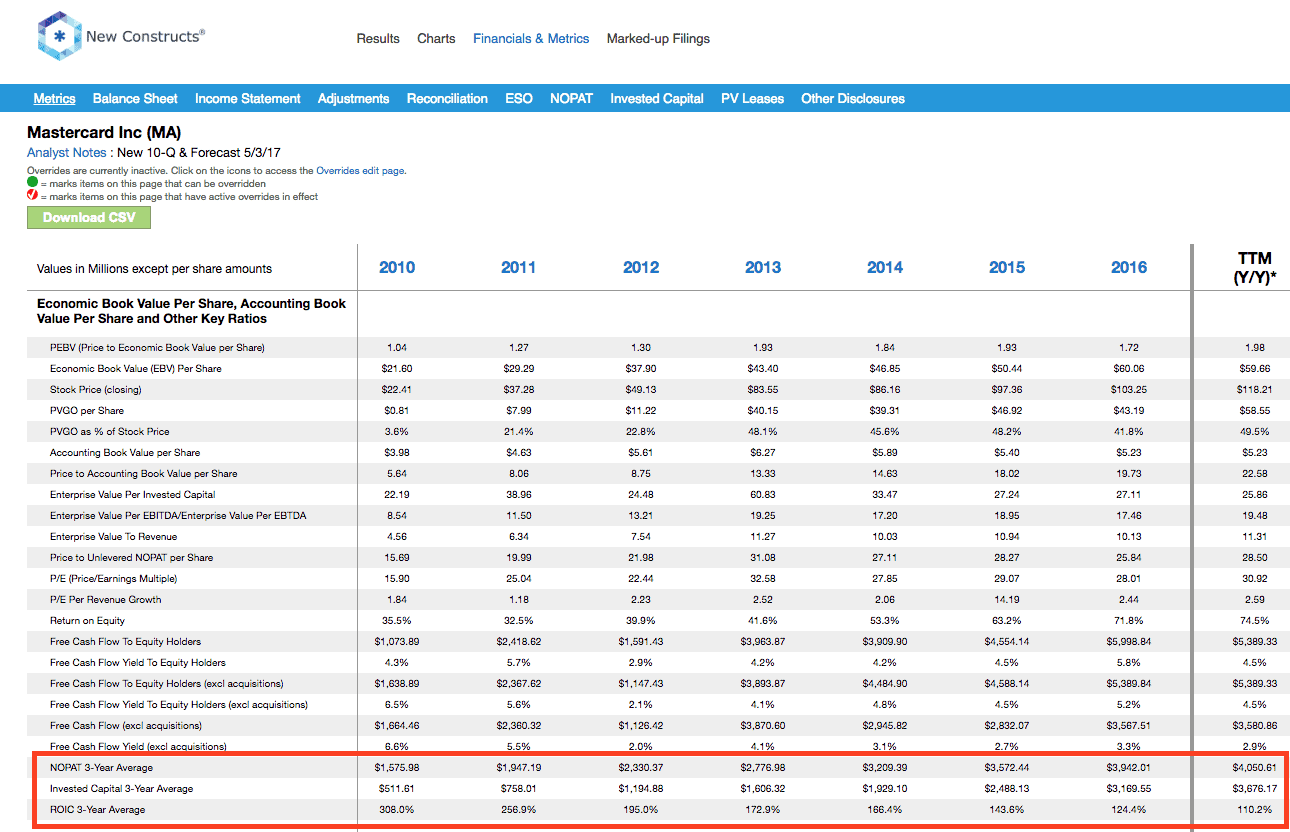
Task: Click 2013 Invested Capital average $1,606.32
Action: pos(763,789)
